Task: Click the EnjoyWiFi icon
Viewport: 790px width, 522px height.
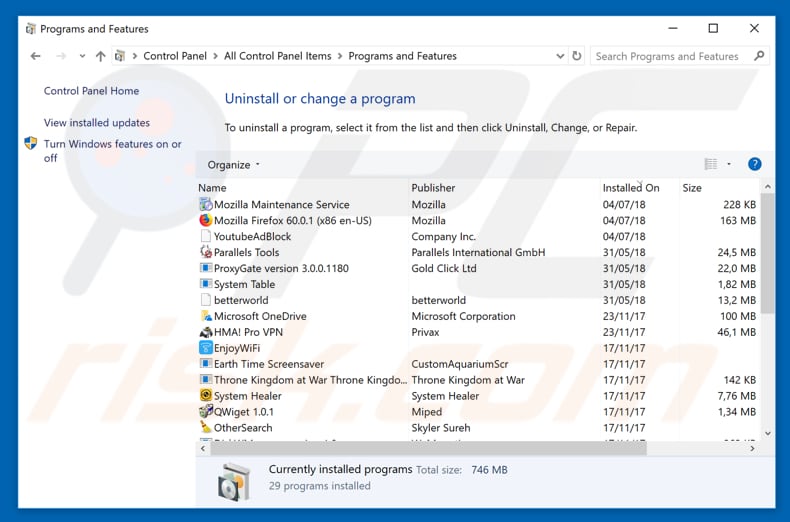Action: coord(206,348)
